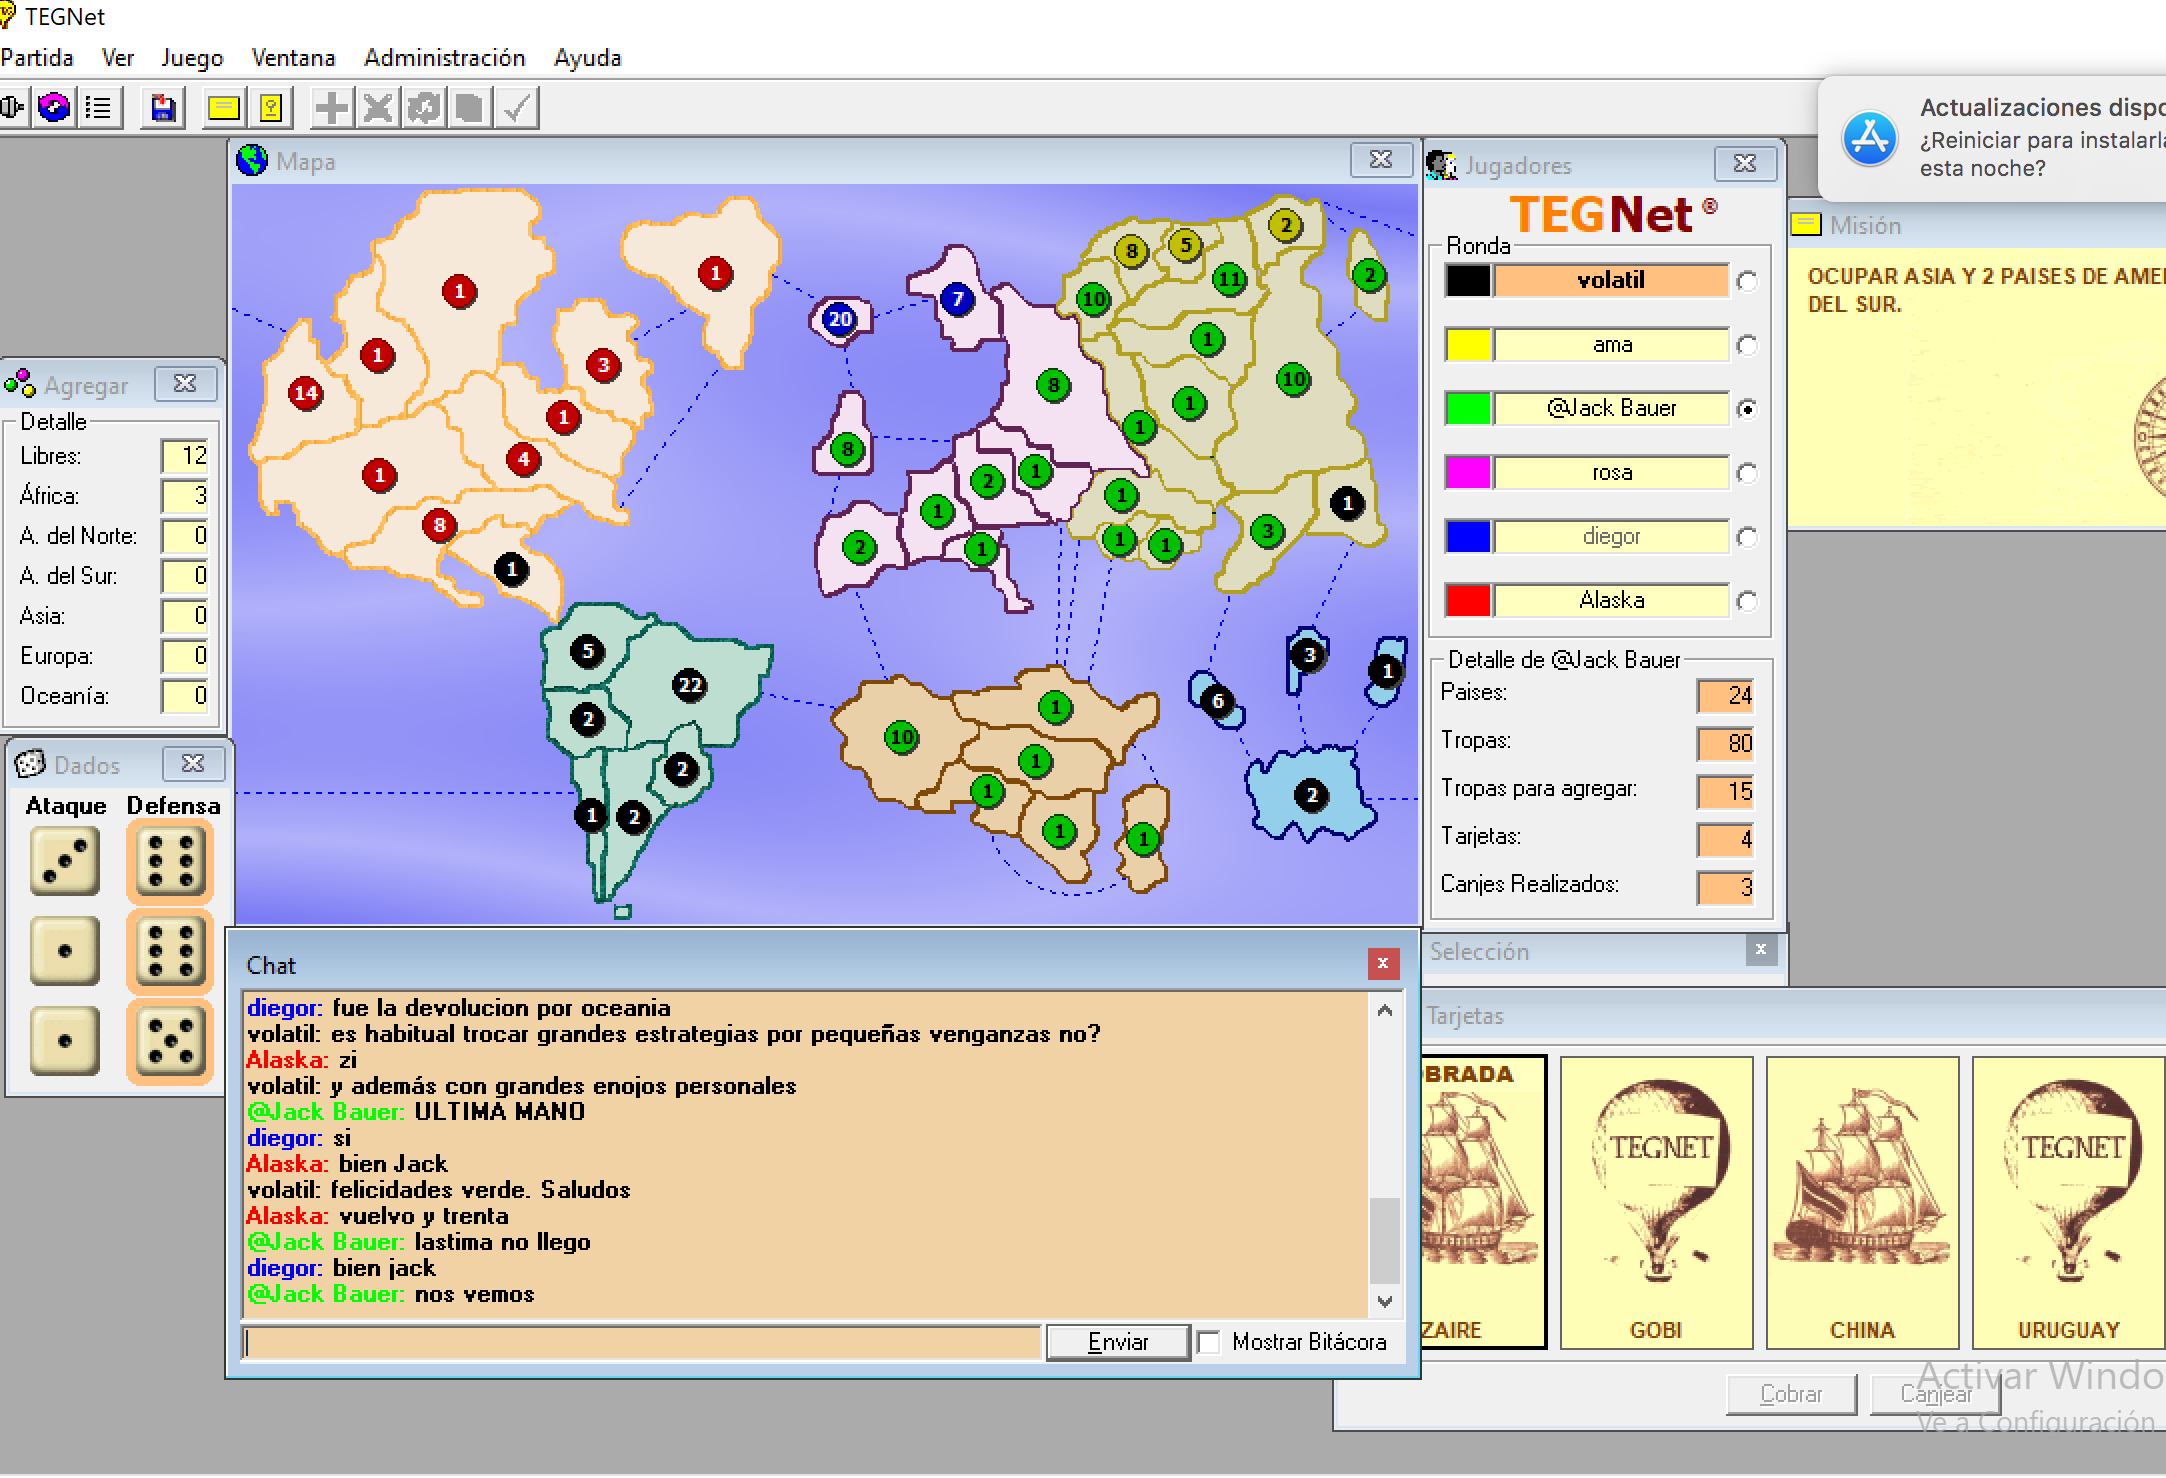Select the blue 7 army token in Europe

(958, 298)
